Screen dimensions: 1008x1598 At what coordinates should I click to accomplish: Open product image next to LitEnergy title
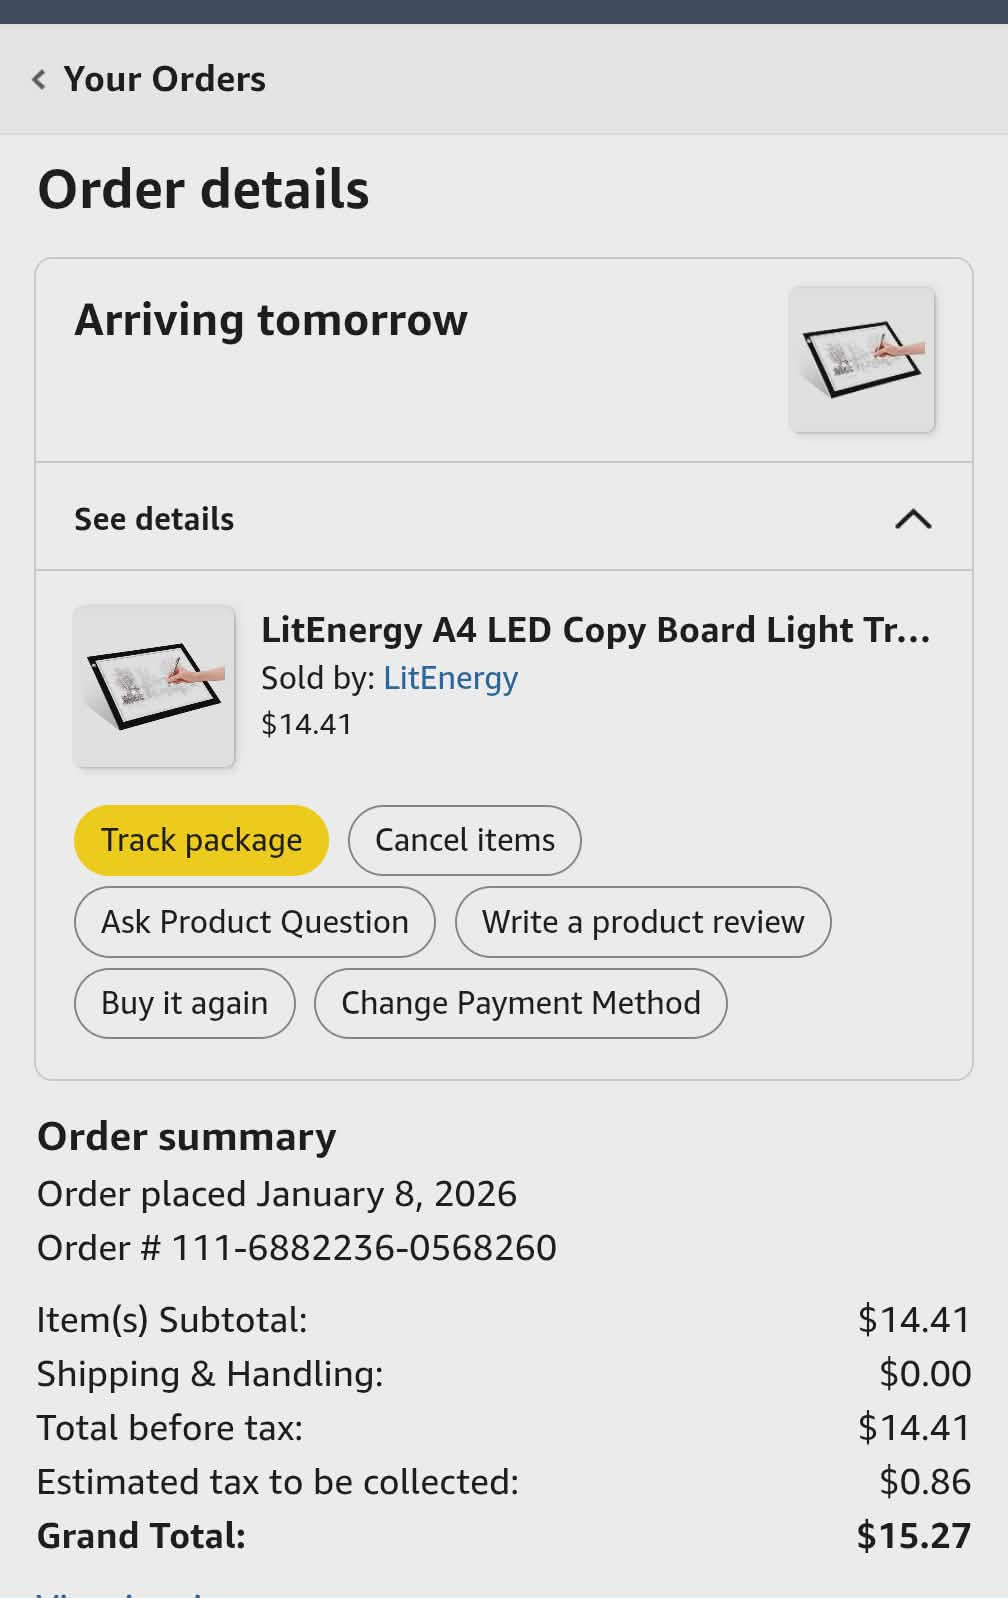click(x=154, y=686)
